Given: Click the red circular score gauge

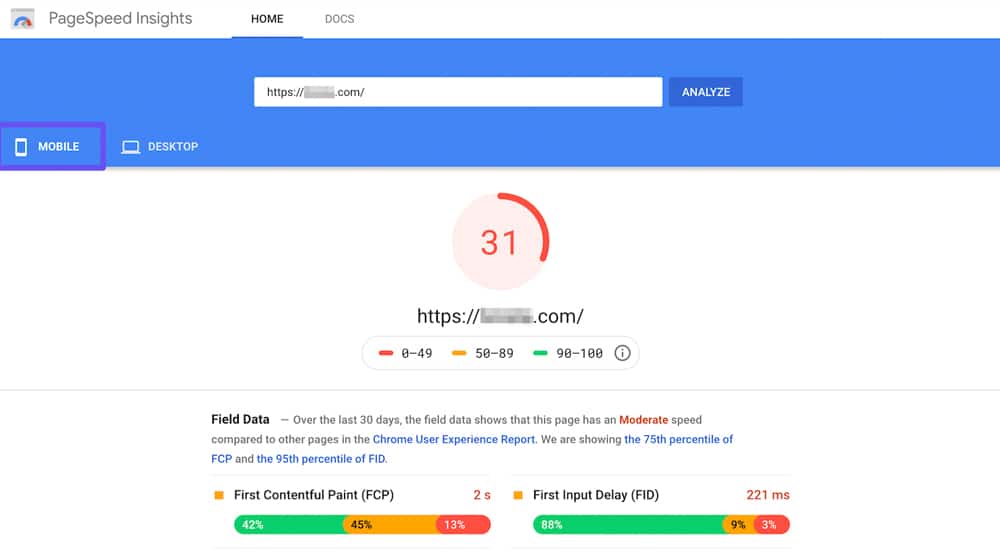Looking at the screenshot, I should (500, 242).
